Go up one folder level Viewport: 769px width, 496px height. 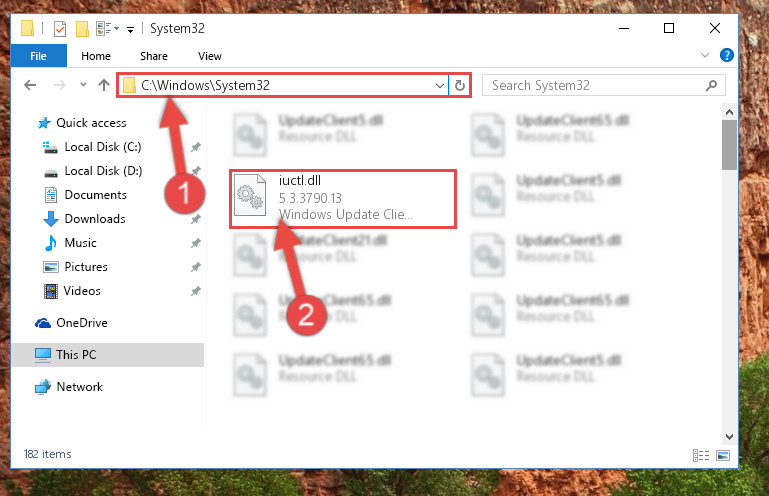click(x=103, y=85)
